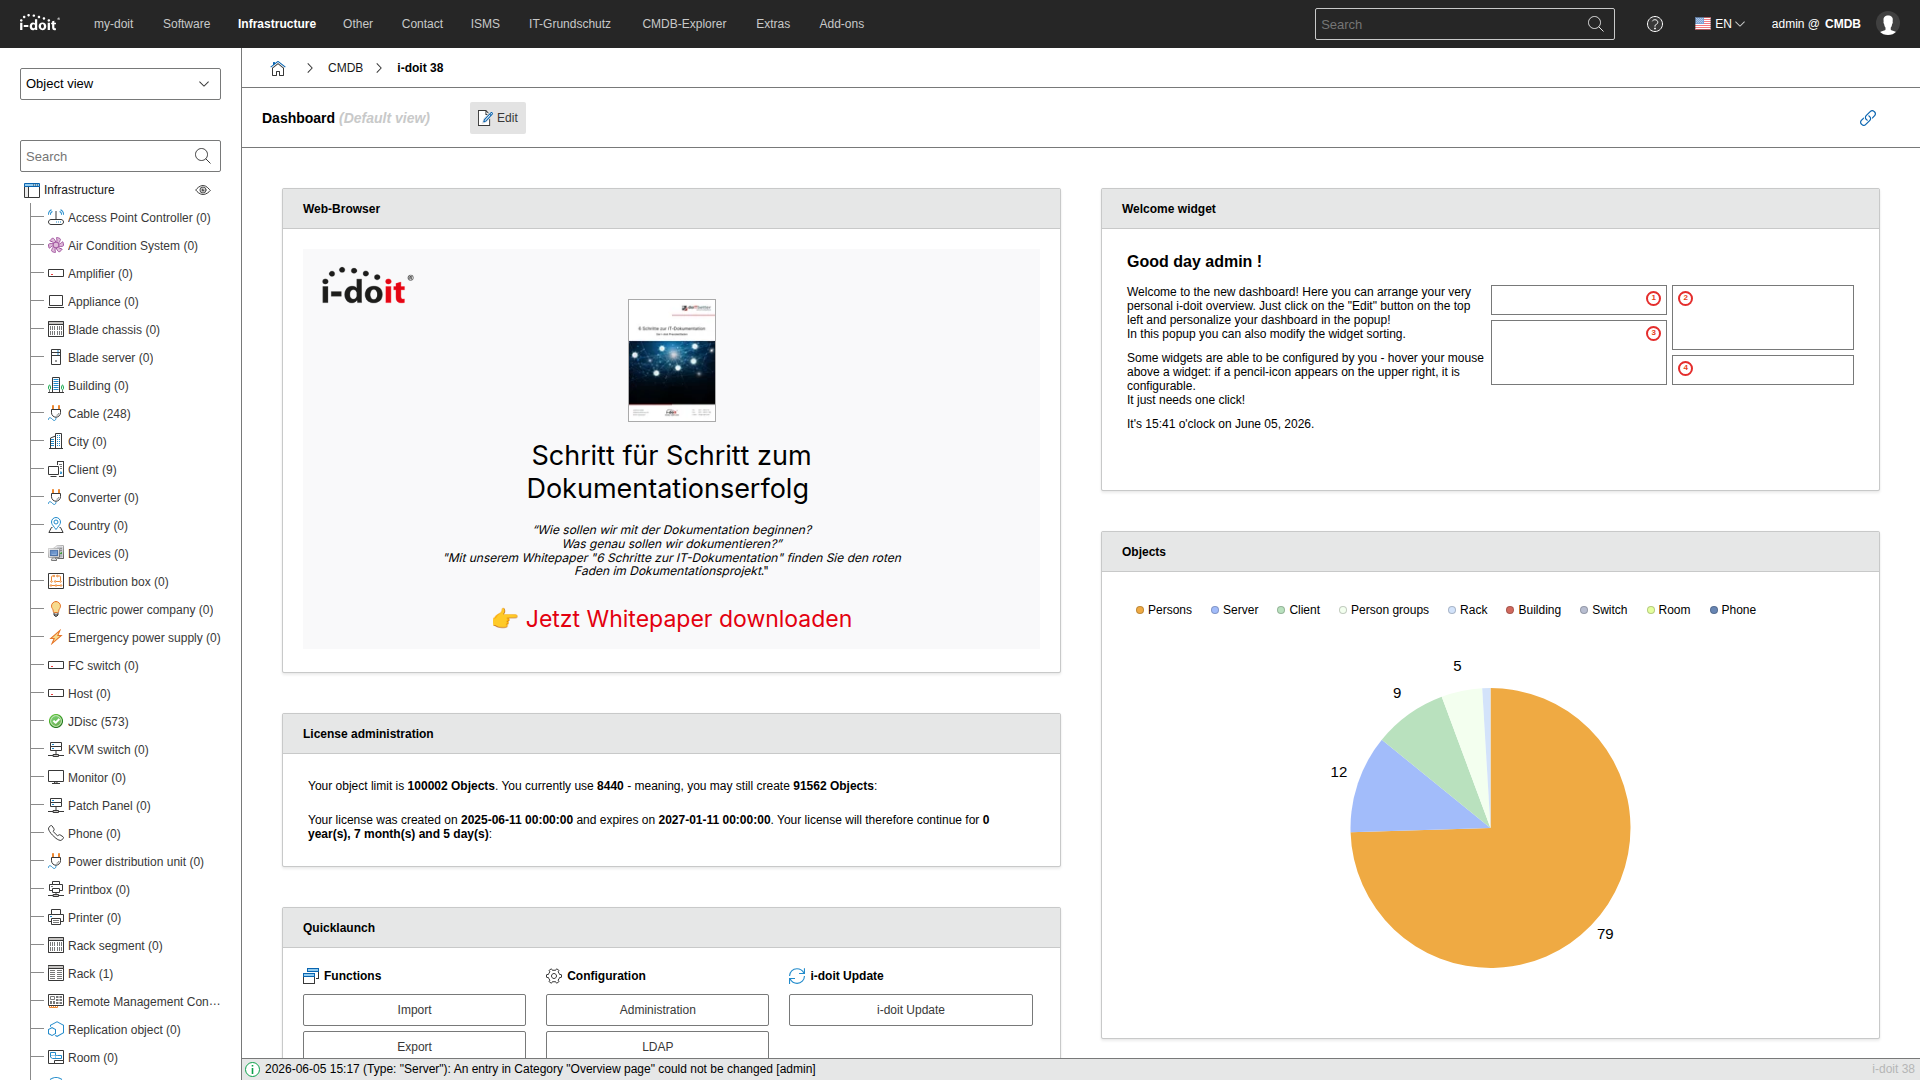Toggle Switch series in Objects legend
The height and width of the screenshot is (1080, 1920).
point(1604,610)
